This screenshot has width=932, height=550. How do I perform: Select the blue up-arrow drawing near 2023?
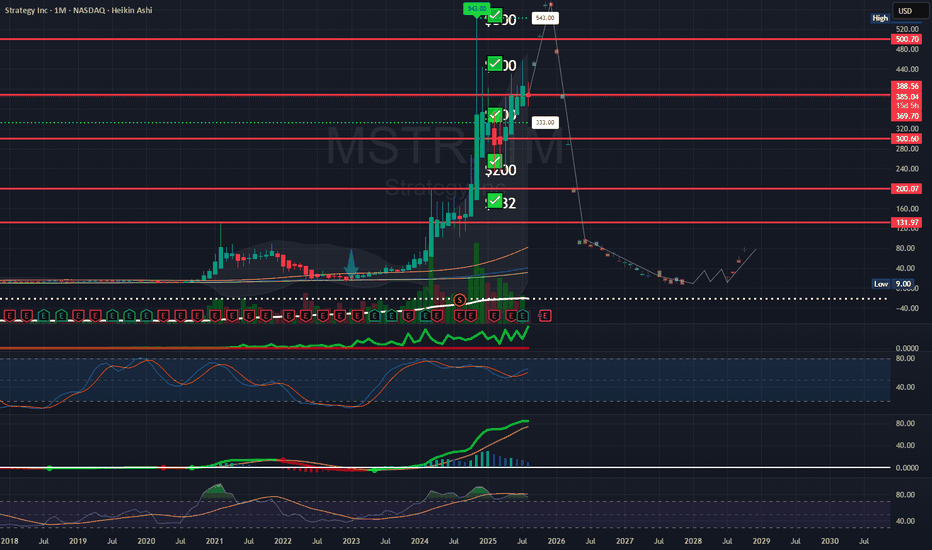coord(351,262)
